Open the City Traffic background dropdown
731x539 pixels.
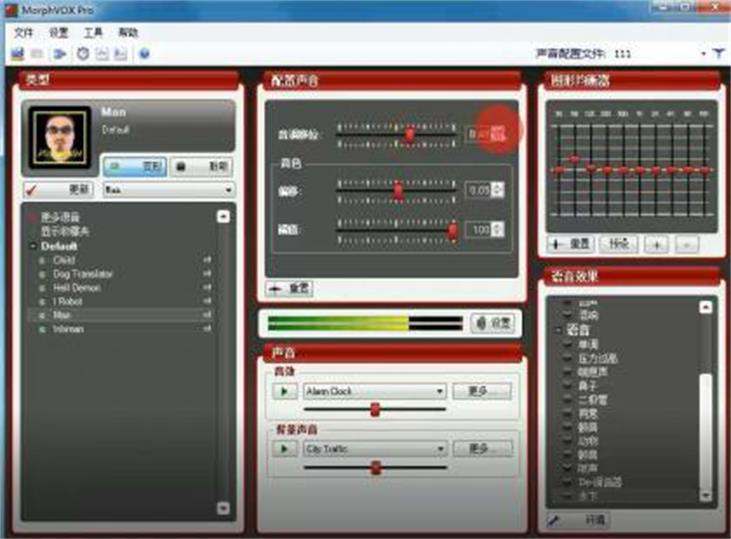[375, 449]
